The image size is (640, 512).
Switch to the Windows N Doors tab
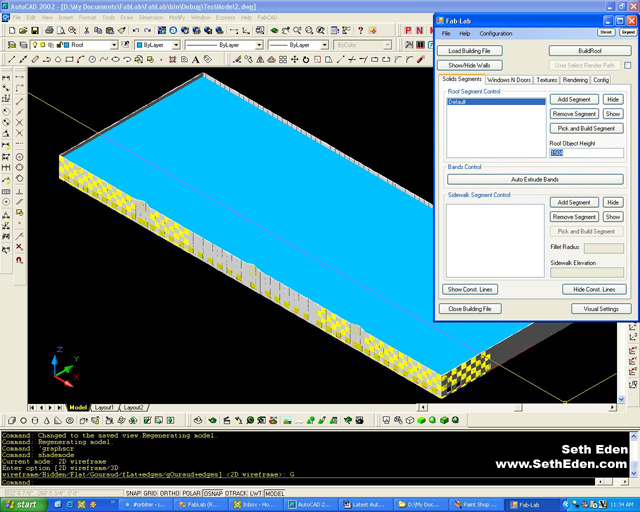509,79
